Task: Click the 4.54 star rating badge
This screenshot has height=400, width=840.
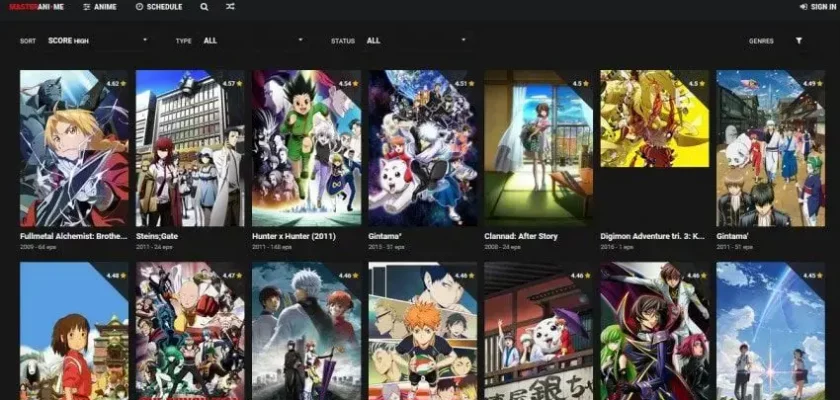Action: 349,84
